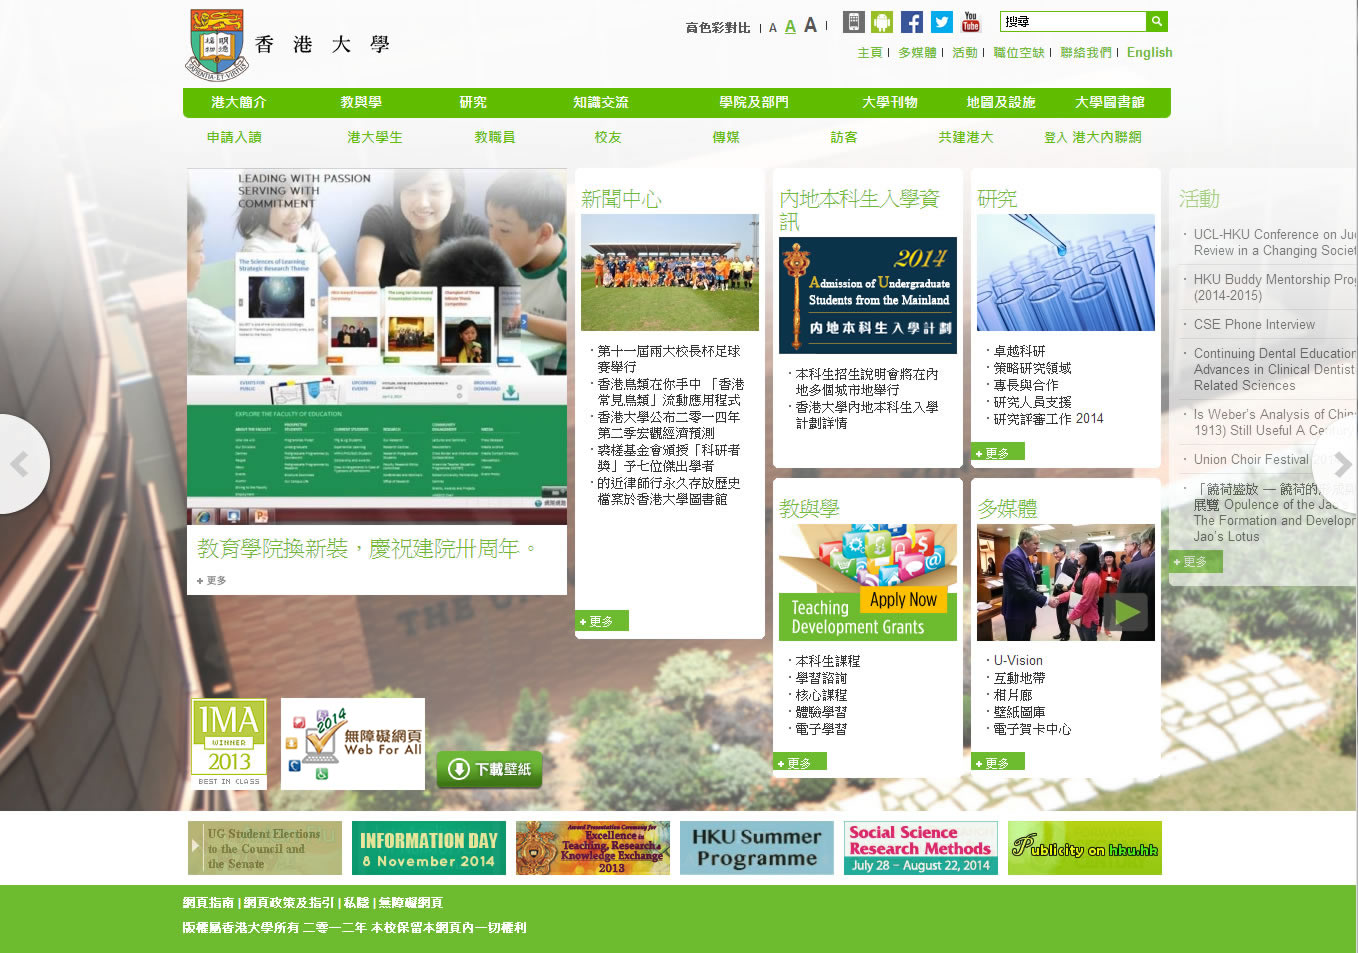The width and height of the screenshot is (1358, 953).
Task: Toggle high colour contrast mode (高色彩對比)
Action: tap(717, 28)
